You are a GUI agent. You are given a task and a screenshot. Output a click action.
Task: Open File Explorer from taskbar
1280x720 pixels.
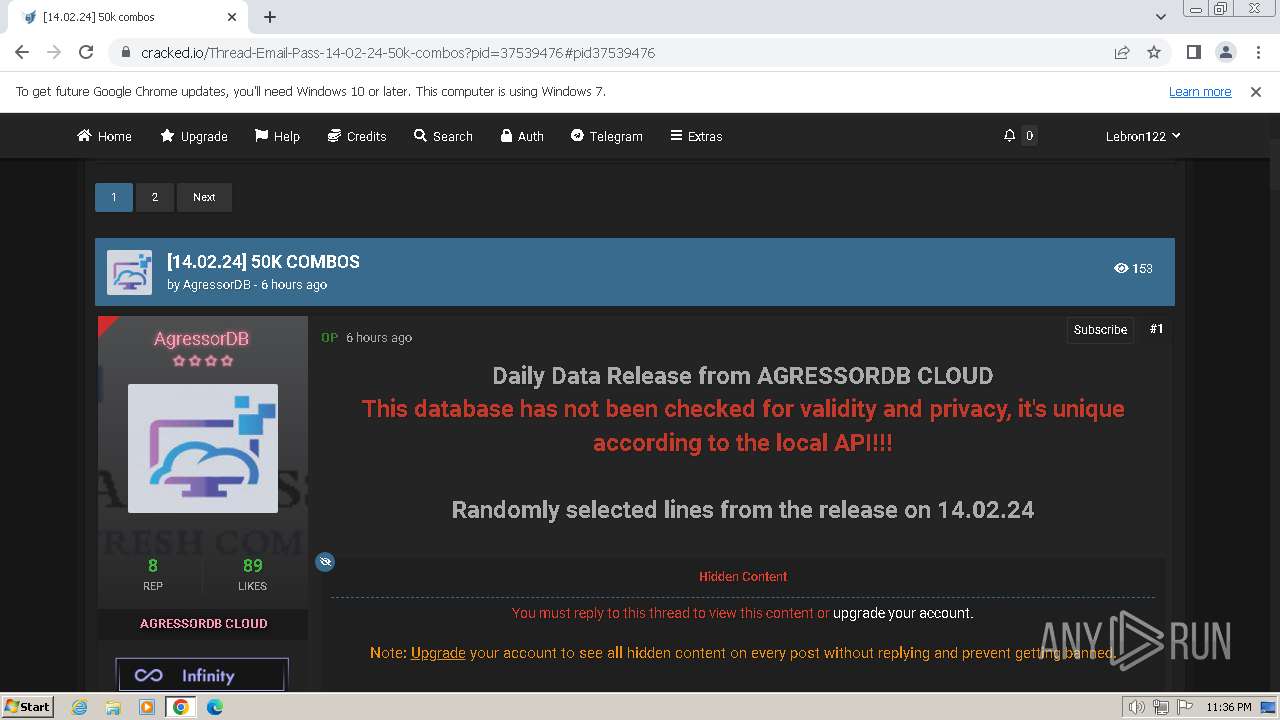point(113,707)
